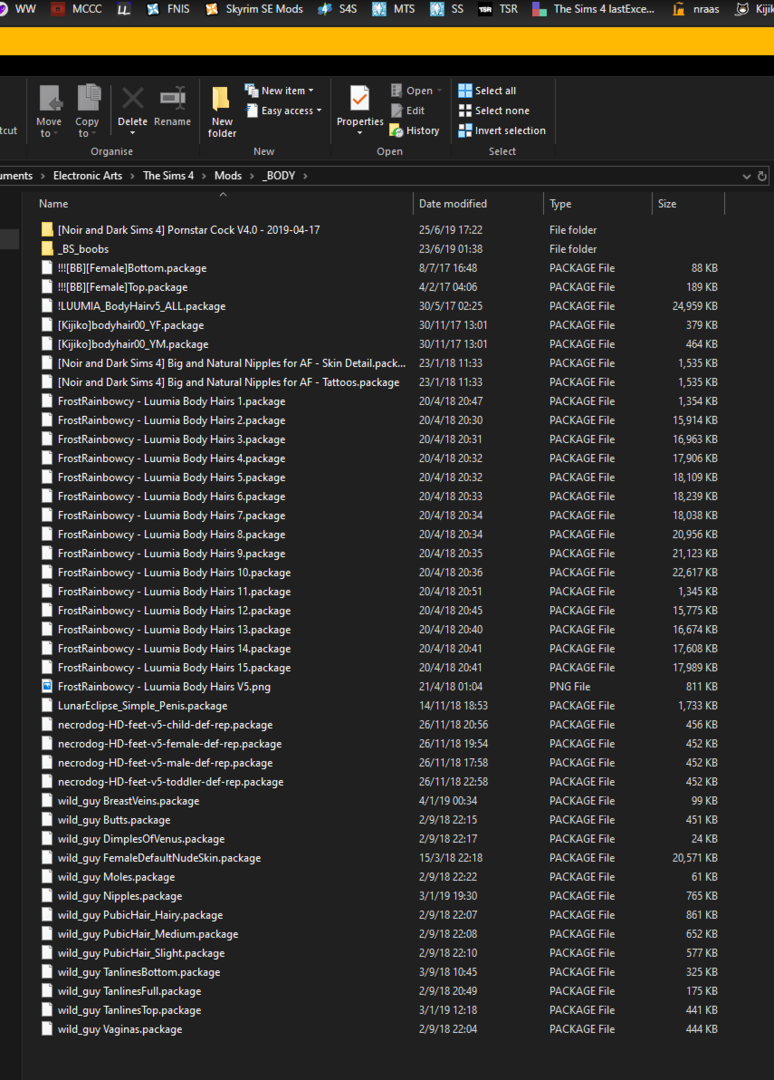The height and width of the screenshot is (1080, 774).
Task: Open the MTS bookmark
Action: [394, 9]
